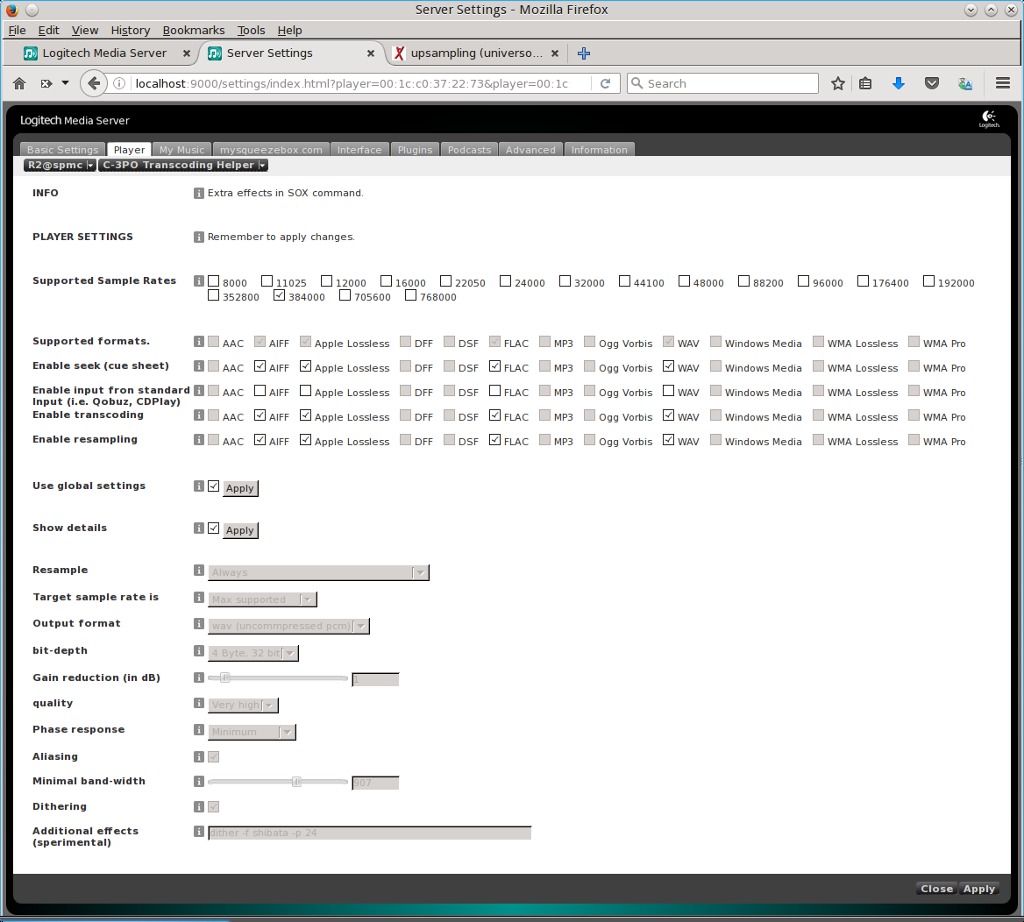
Task: Close the upsampling tab
Action: [x=555, y=54]
